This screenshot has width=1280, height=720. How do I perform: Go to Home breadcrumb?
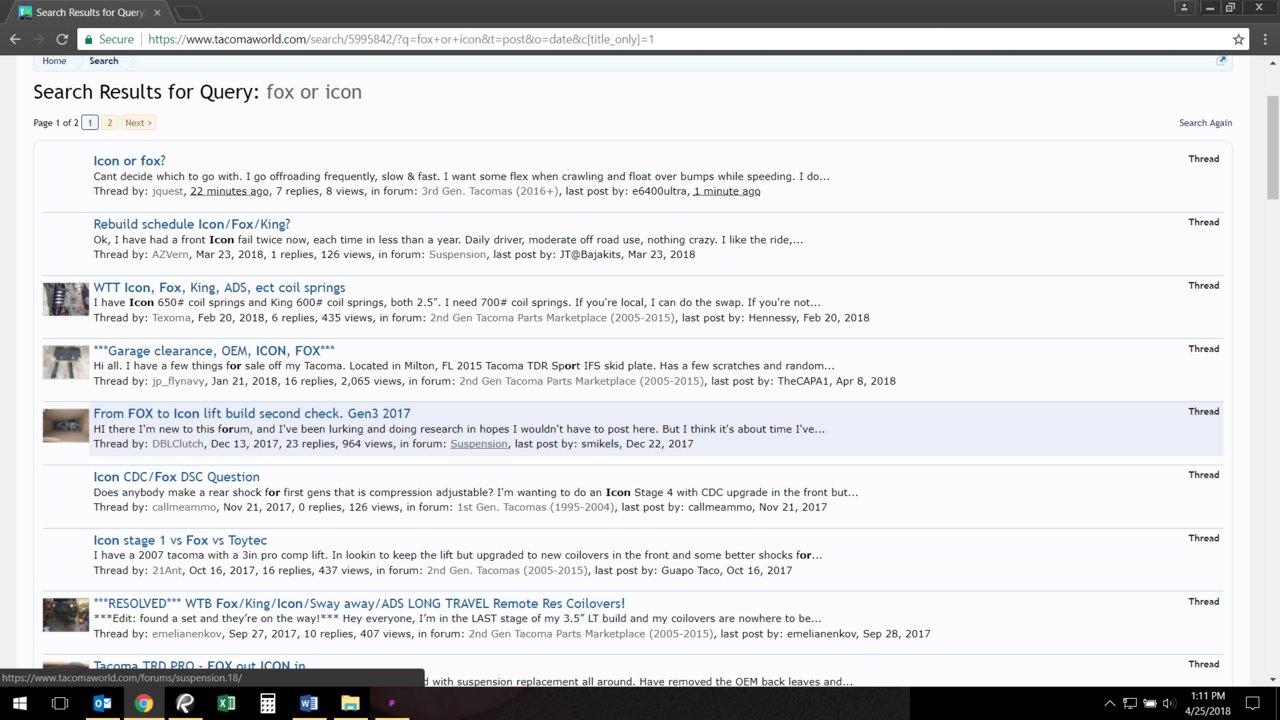tap(54, 61)
